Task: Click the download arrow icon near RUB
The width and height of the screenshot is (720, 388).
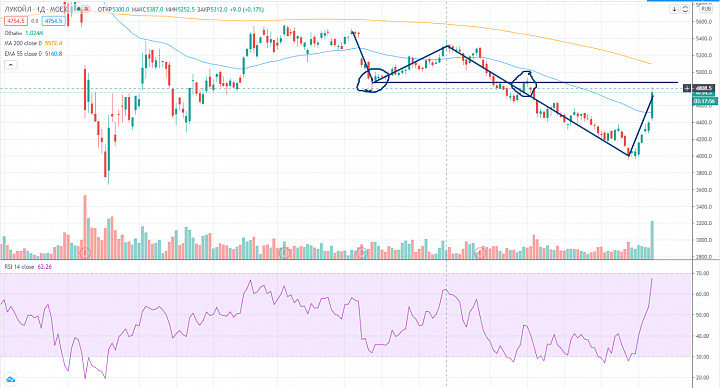Action: click(x=674, y=9)
